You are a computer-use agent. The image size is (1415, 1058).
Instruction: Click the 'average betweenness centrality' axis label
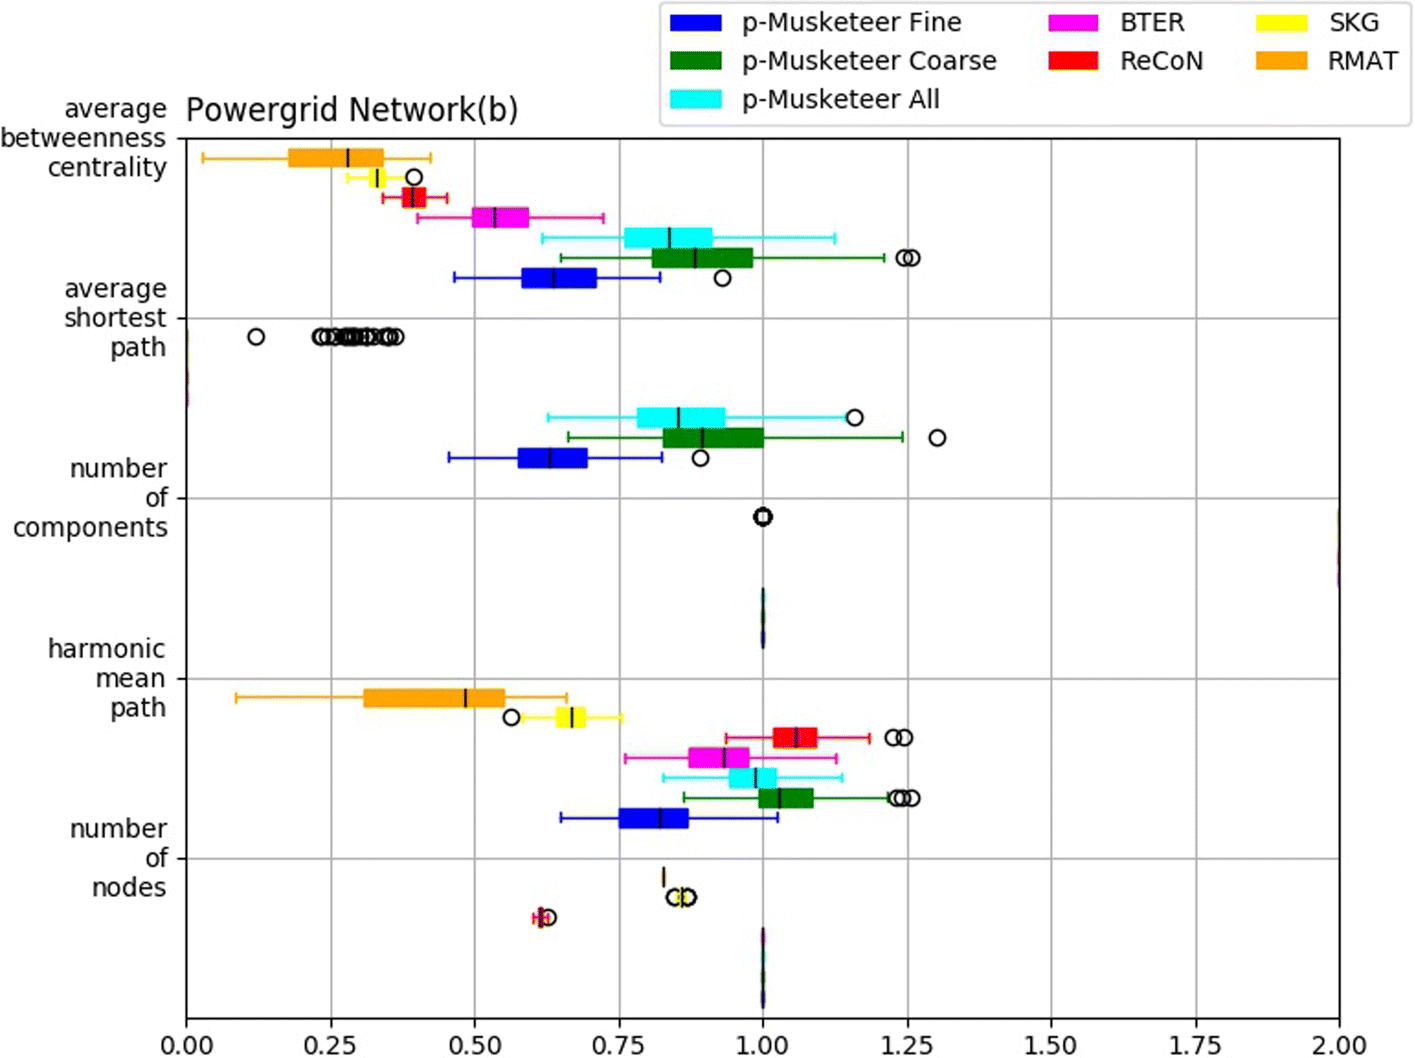(x=84, y=138)
